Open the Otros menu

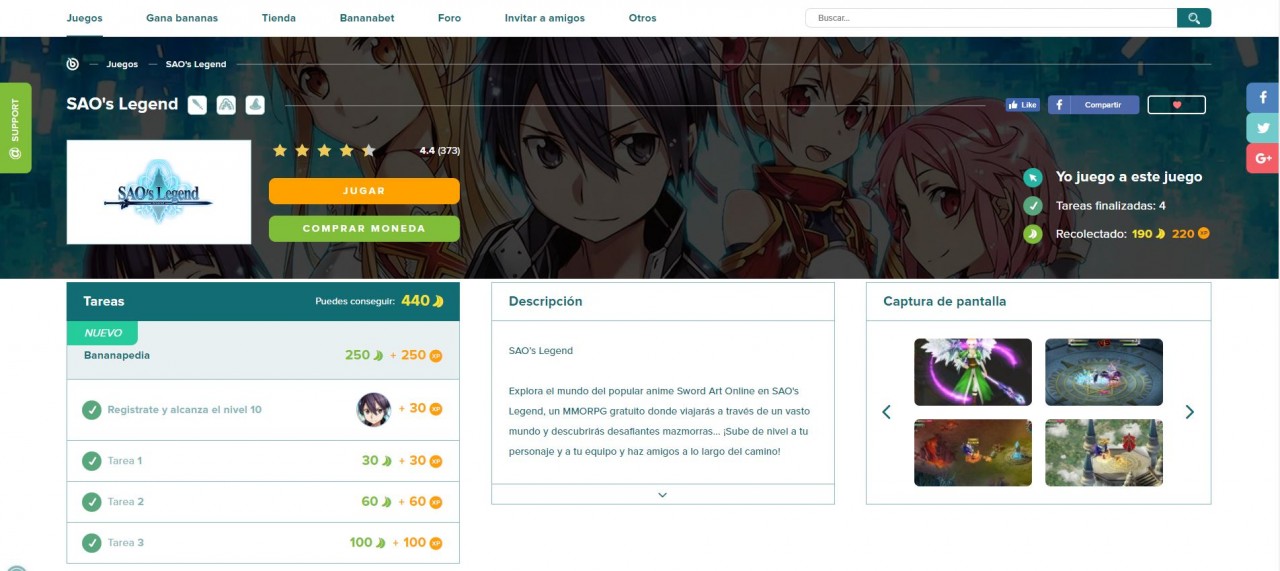[x=643, y=18]
